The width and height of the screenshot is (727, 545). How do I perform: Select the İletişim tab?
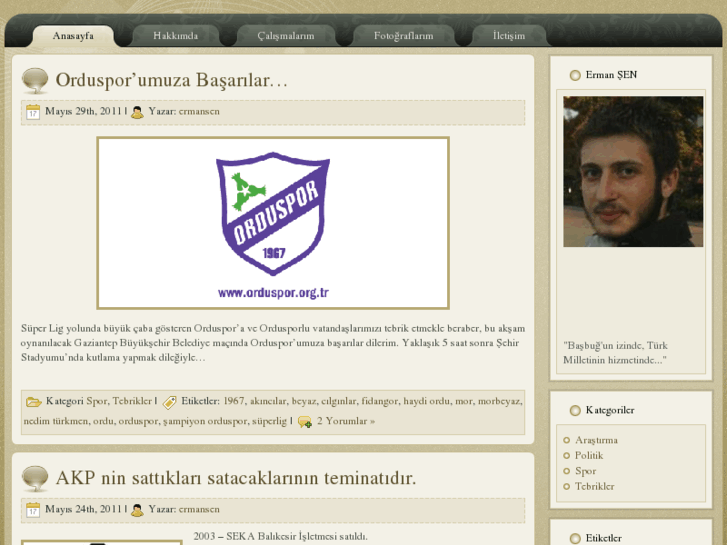(x=509, y=36)
